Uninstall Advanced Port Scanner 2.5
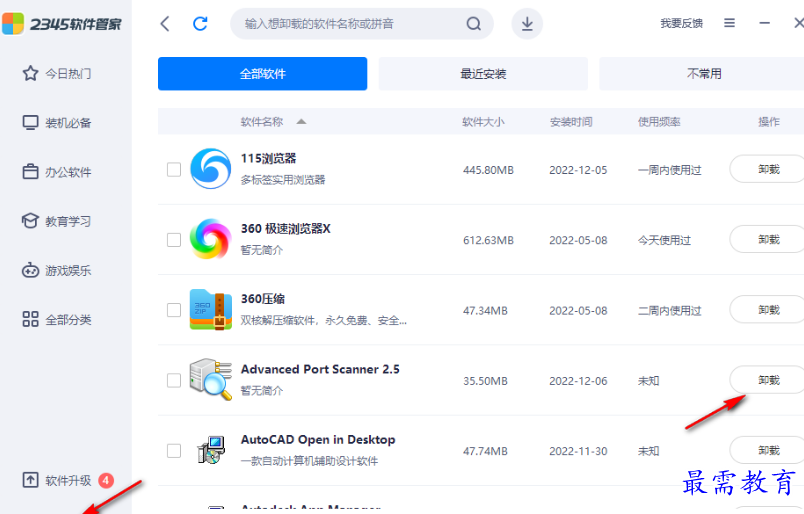Screen dimensions: 804x514 [x=768, y=380]
